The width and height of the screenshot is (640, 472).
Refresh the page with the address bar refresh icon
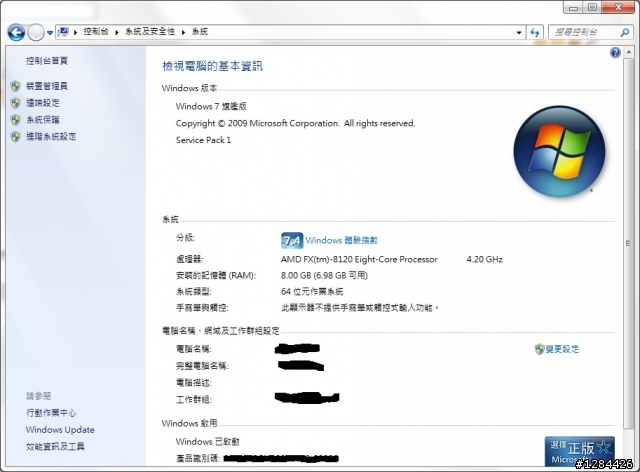535,32
